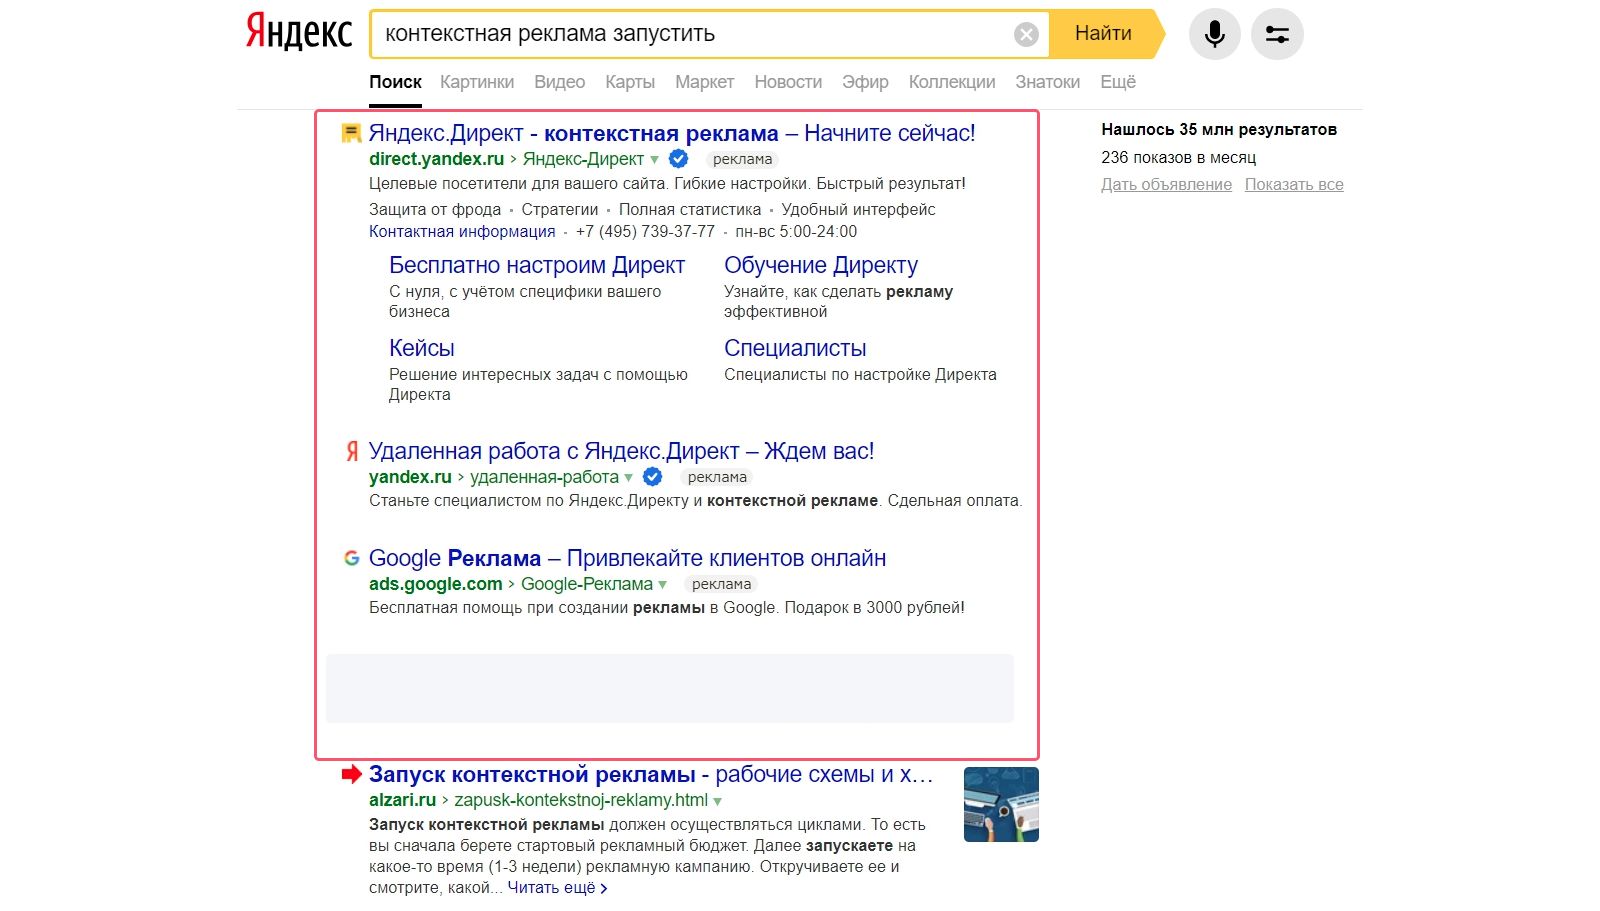Open search settings via the sliders icon

pyautogui.click(x=1277, y=33)
